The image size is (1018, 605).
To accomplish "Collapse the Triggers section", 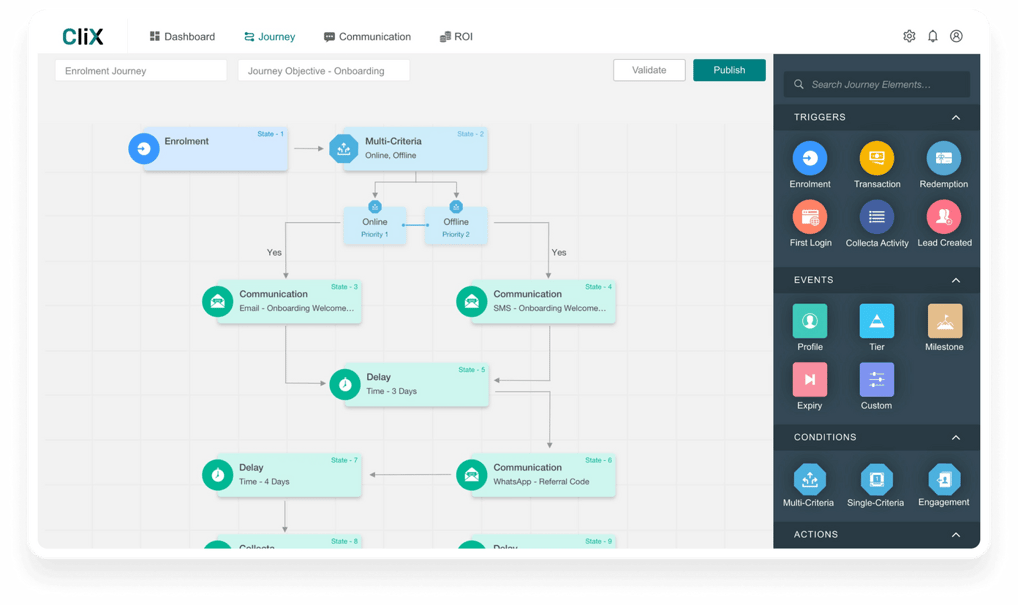I will pos(956,117).
